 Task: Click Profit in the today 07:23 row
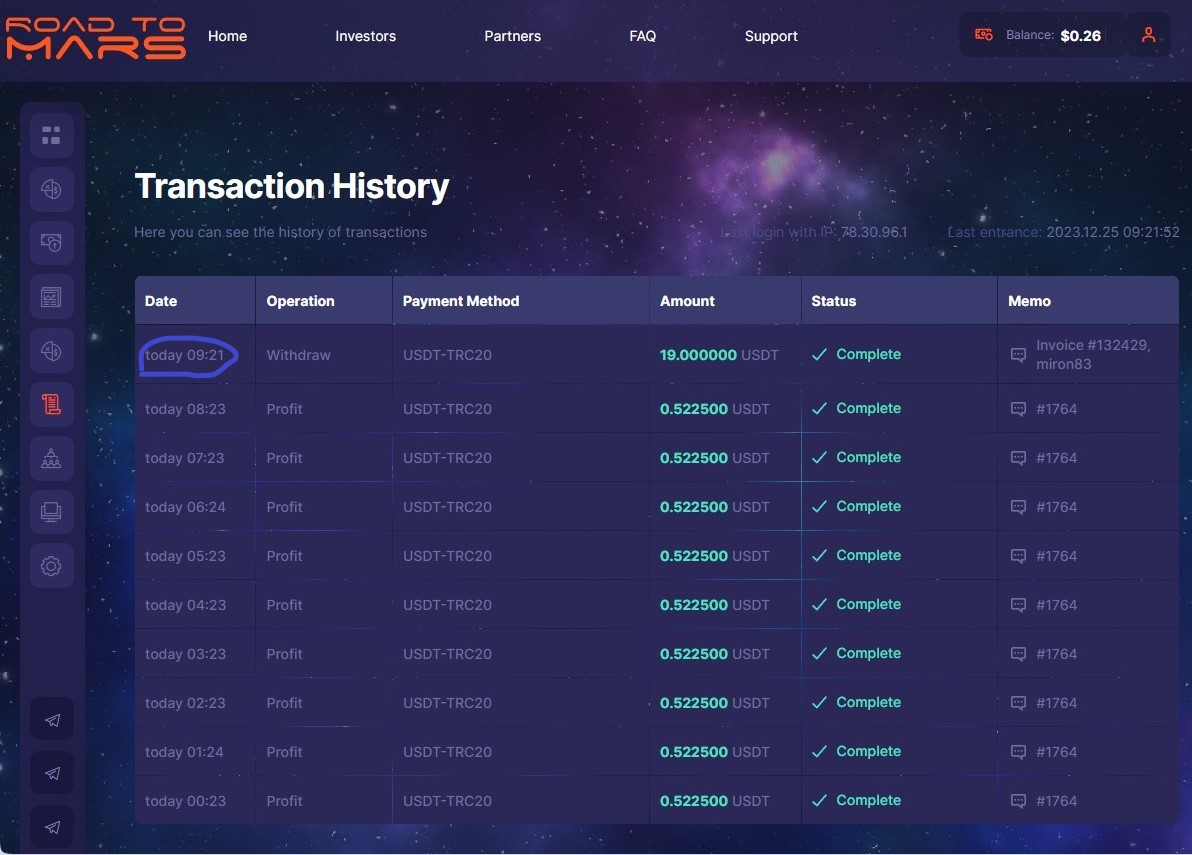point(284,458)
